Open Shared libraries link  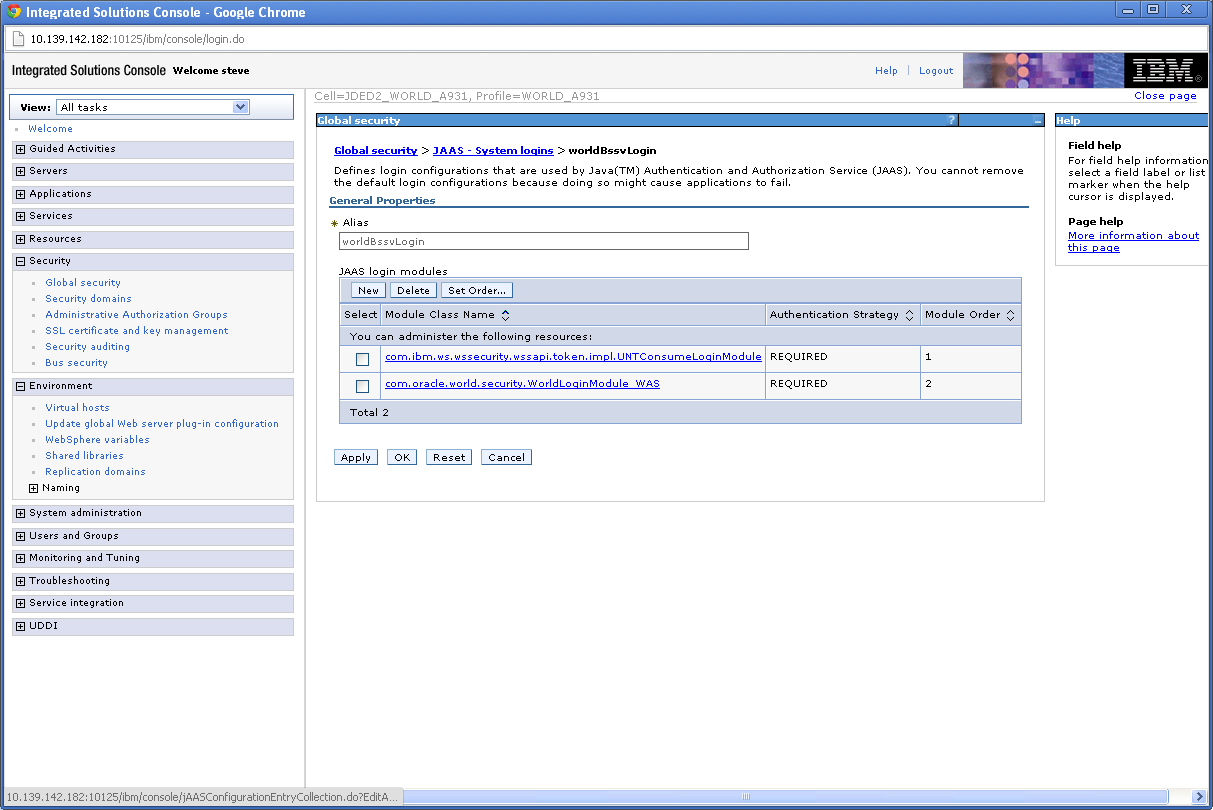click(x=84, y=456)
